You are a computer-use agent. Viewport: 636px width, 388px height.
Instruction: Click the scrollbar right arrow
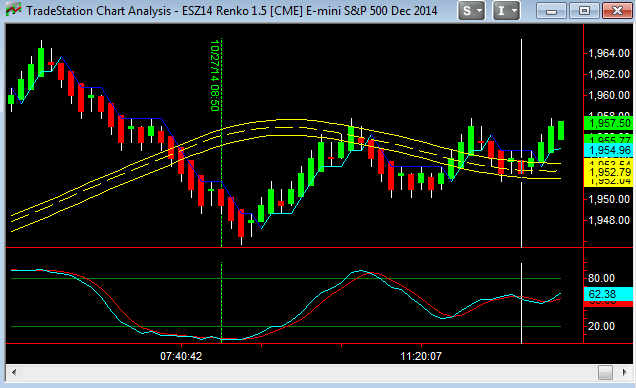click(625, 372)
